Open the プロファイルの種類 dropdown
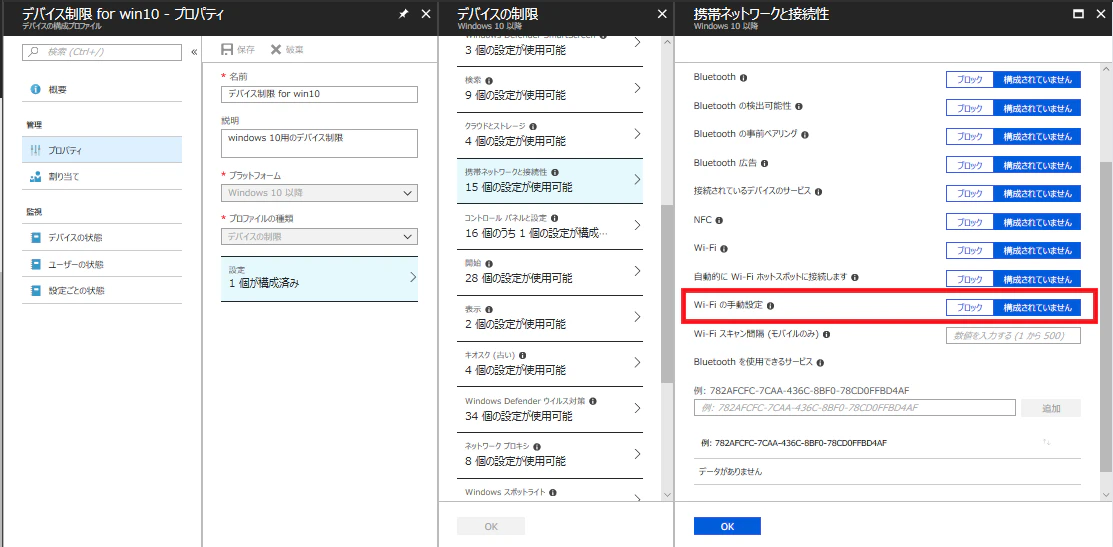 [x=319, y=236]
